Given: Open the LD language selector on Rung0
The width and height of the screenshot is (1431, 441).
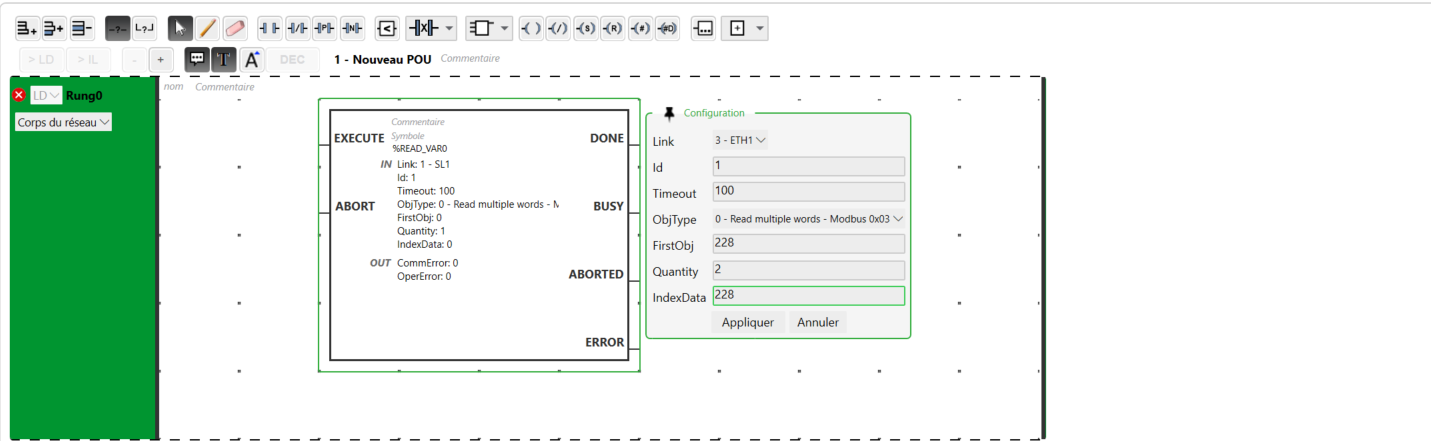Looking at the screenshot, I should [46, 95].
